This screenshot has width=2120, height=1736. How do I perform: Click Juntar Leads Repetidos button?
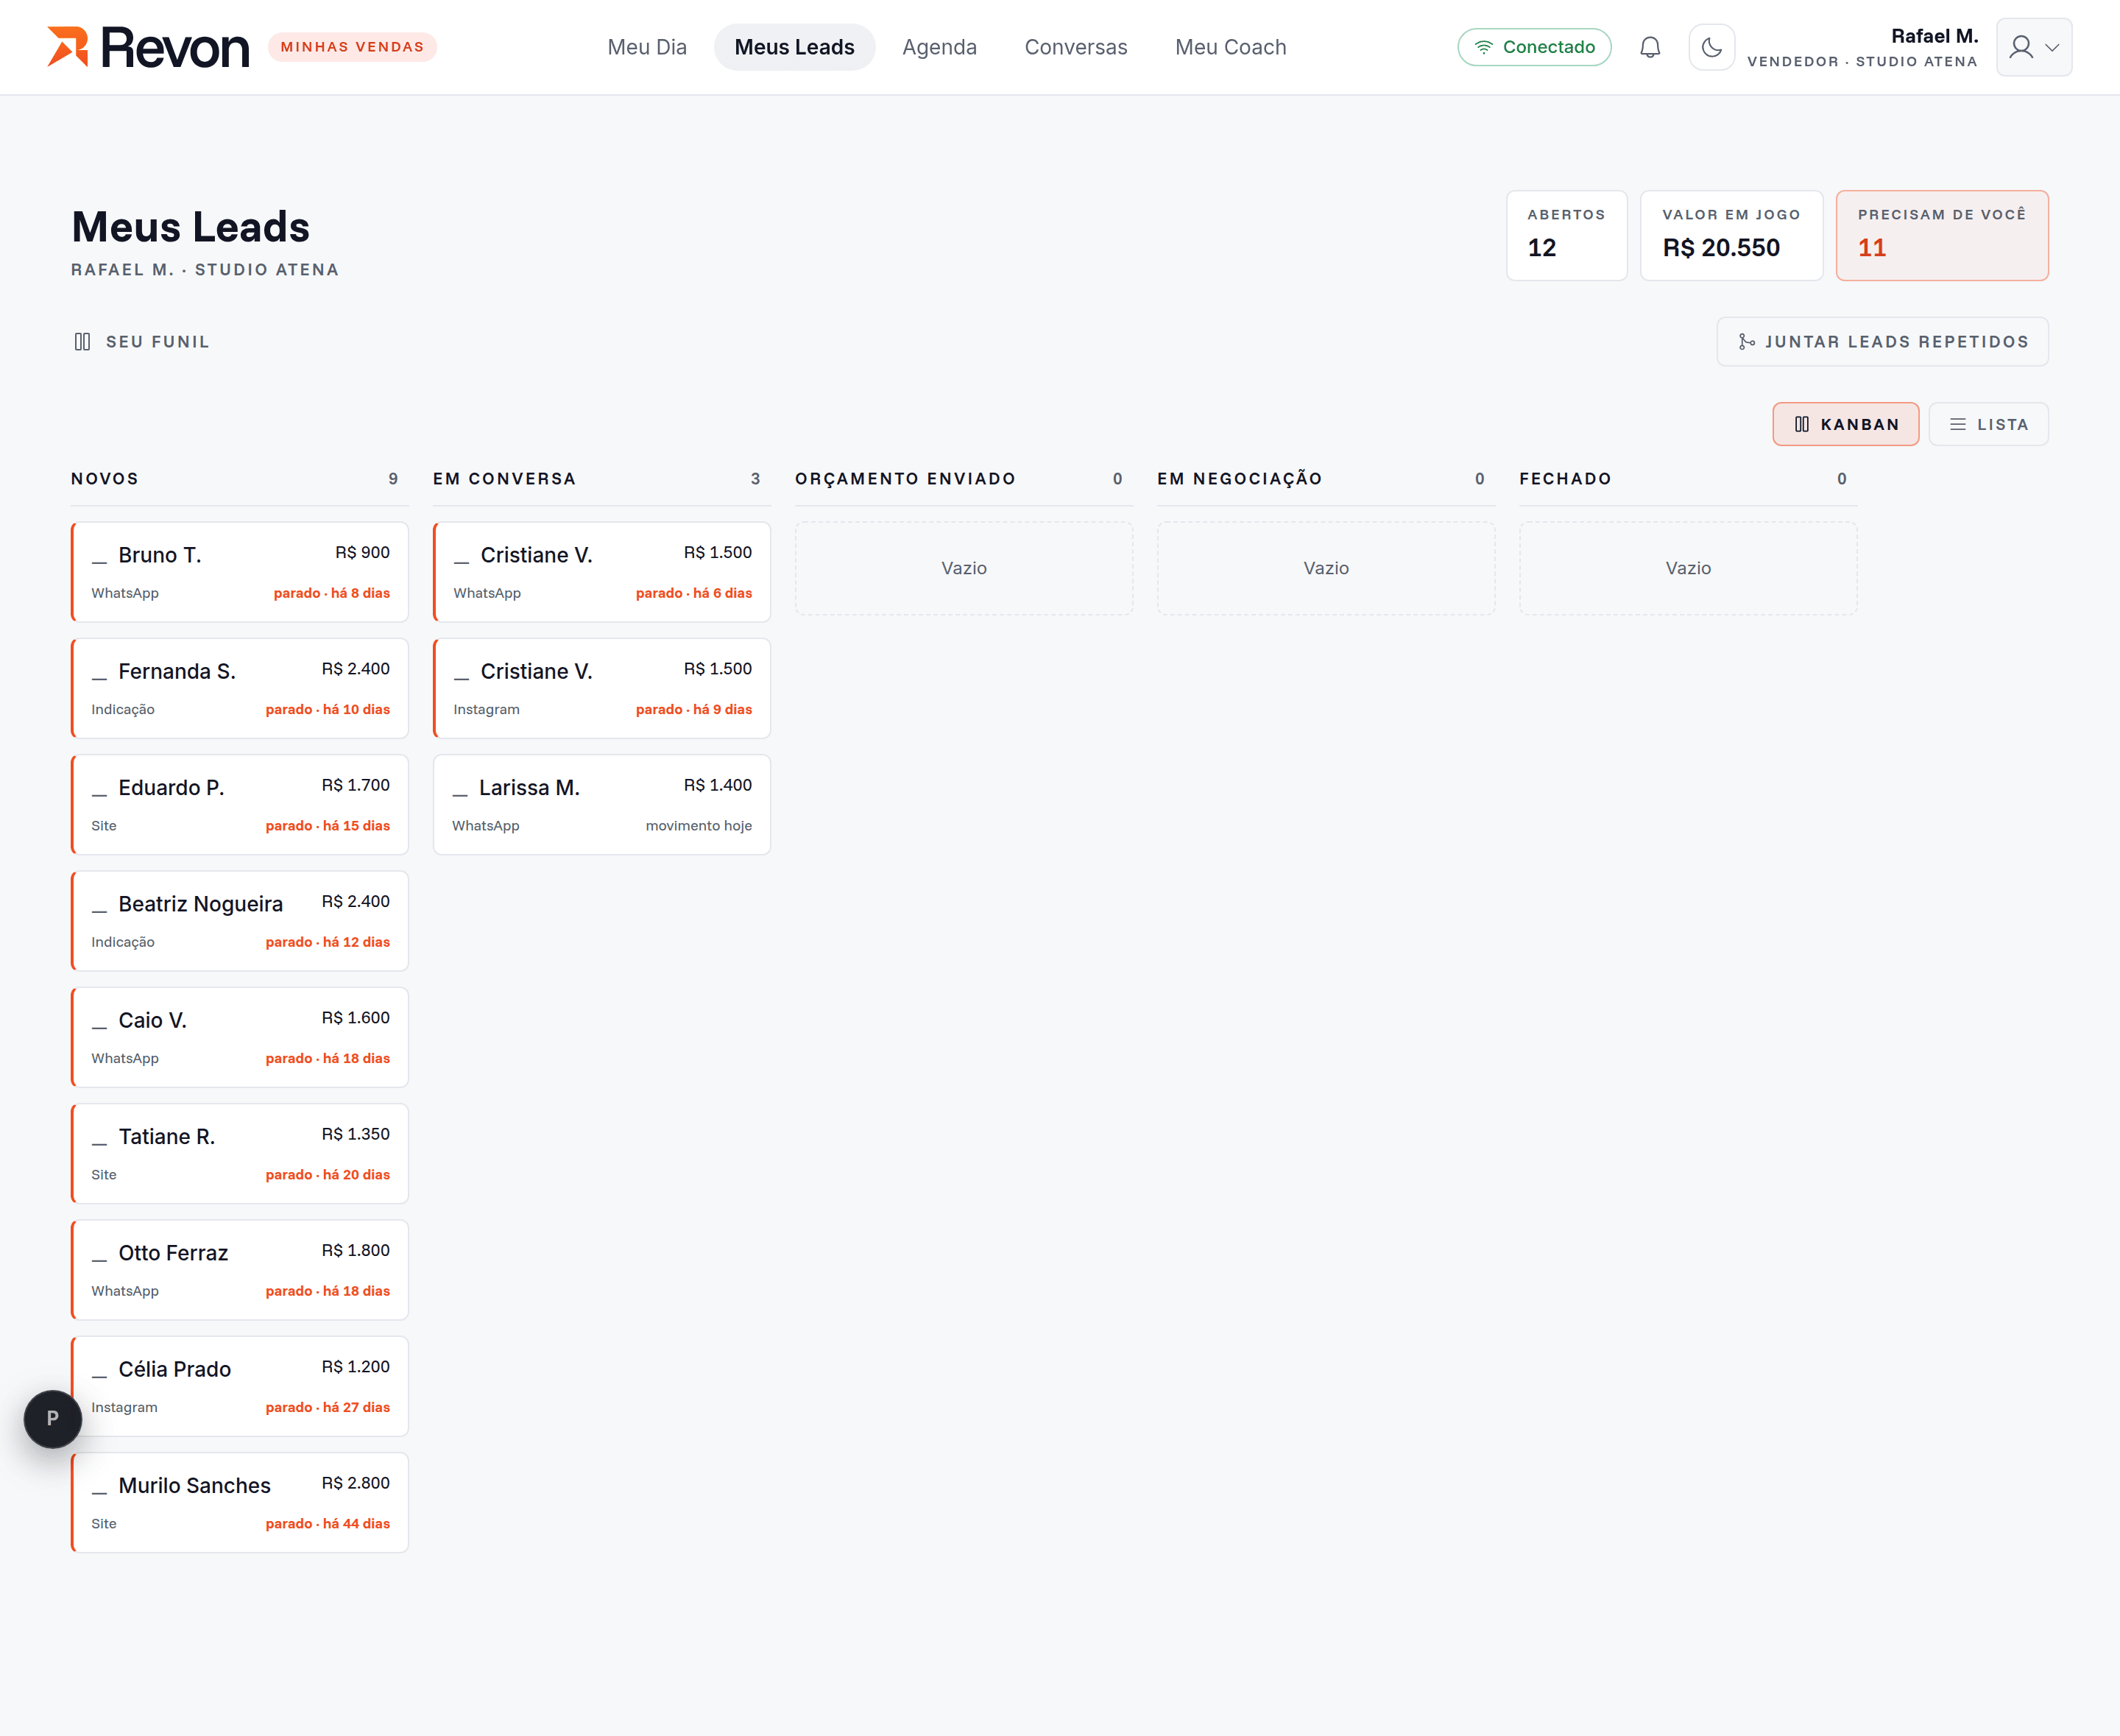[1882, 342]
